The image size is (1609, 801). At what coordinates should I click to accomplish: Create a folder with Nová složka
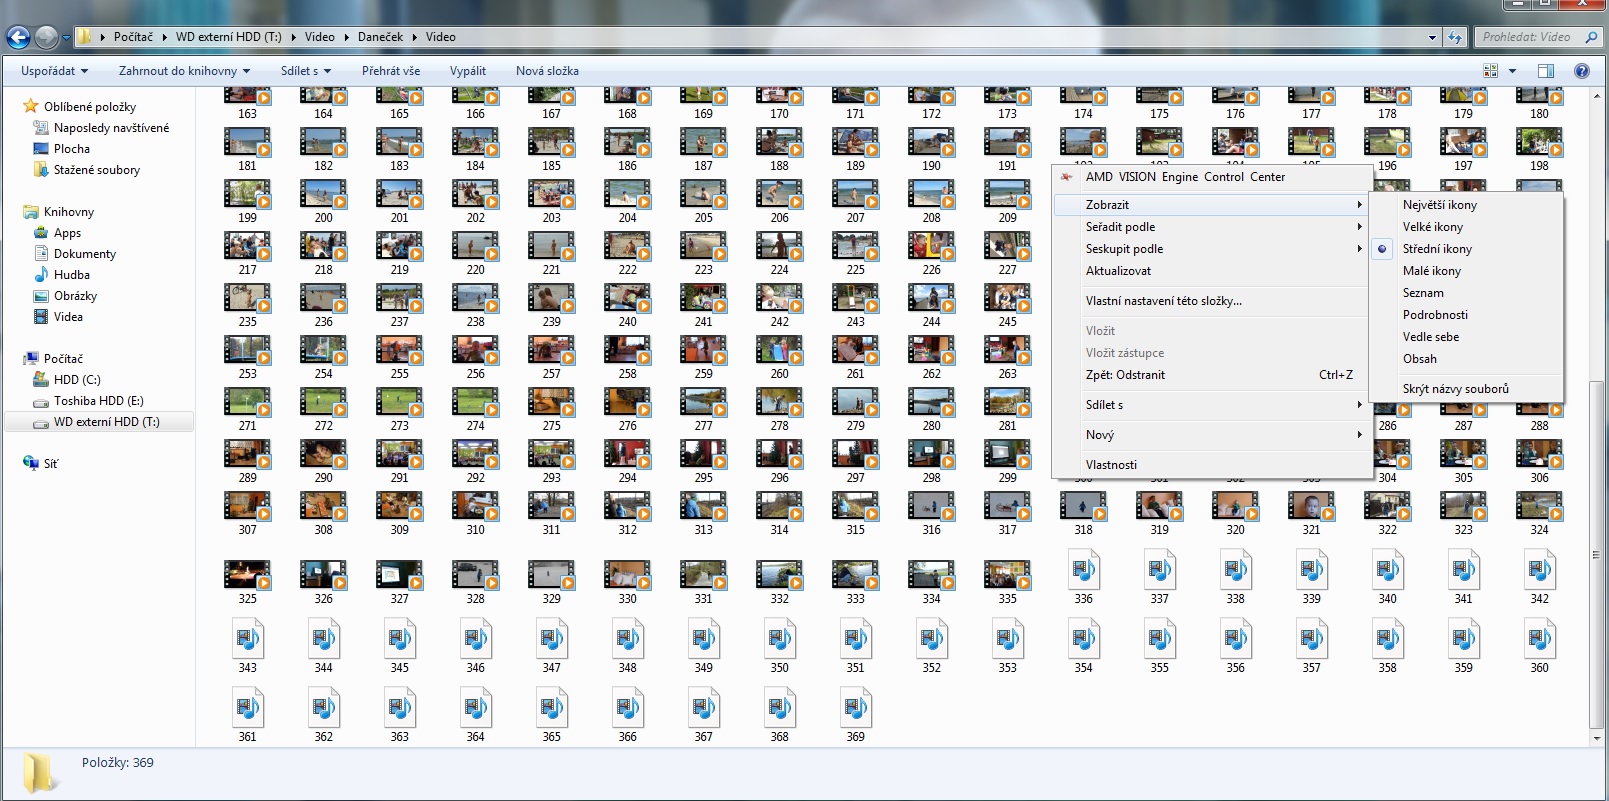coord(547,71)
